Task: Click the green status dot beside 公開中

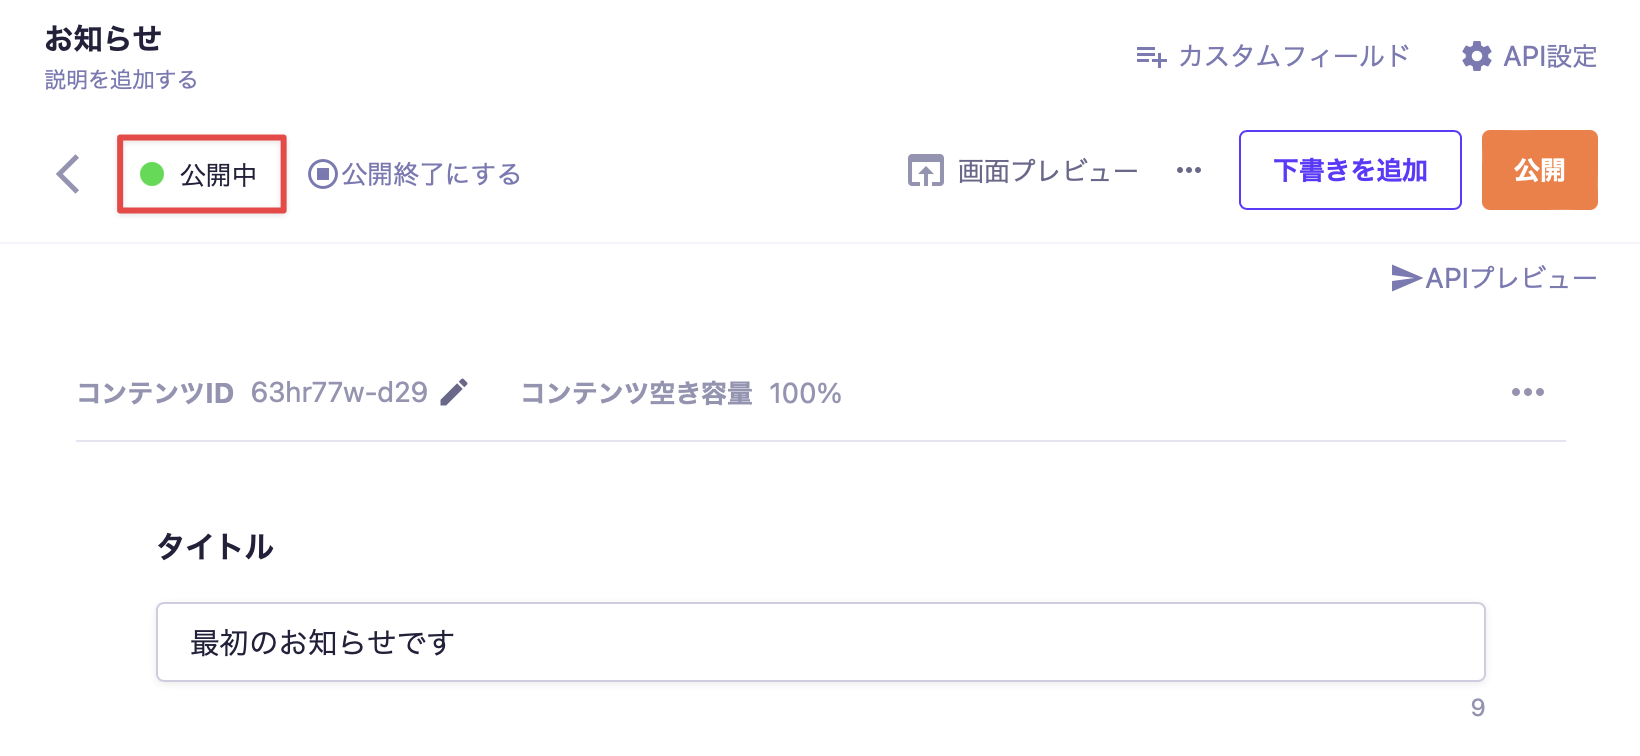Action: click(152, 174)
